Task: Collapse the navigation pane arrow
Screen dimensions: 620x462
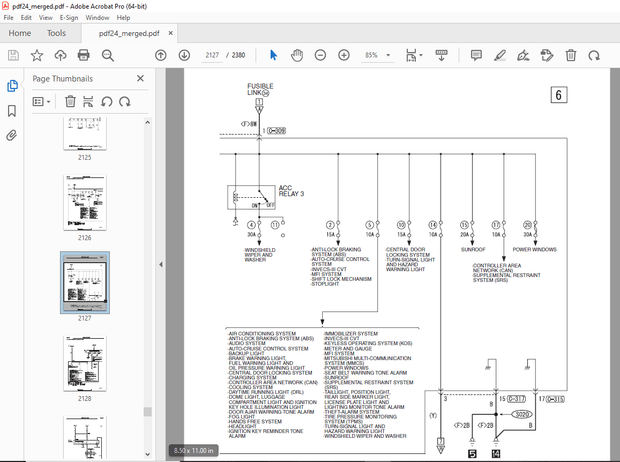Action: [x=161, y=264]
